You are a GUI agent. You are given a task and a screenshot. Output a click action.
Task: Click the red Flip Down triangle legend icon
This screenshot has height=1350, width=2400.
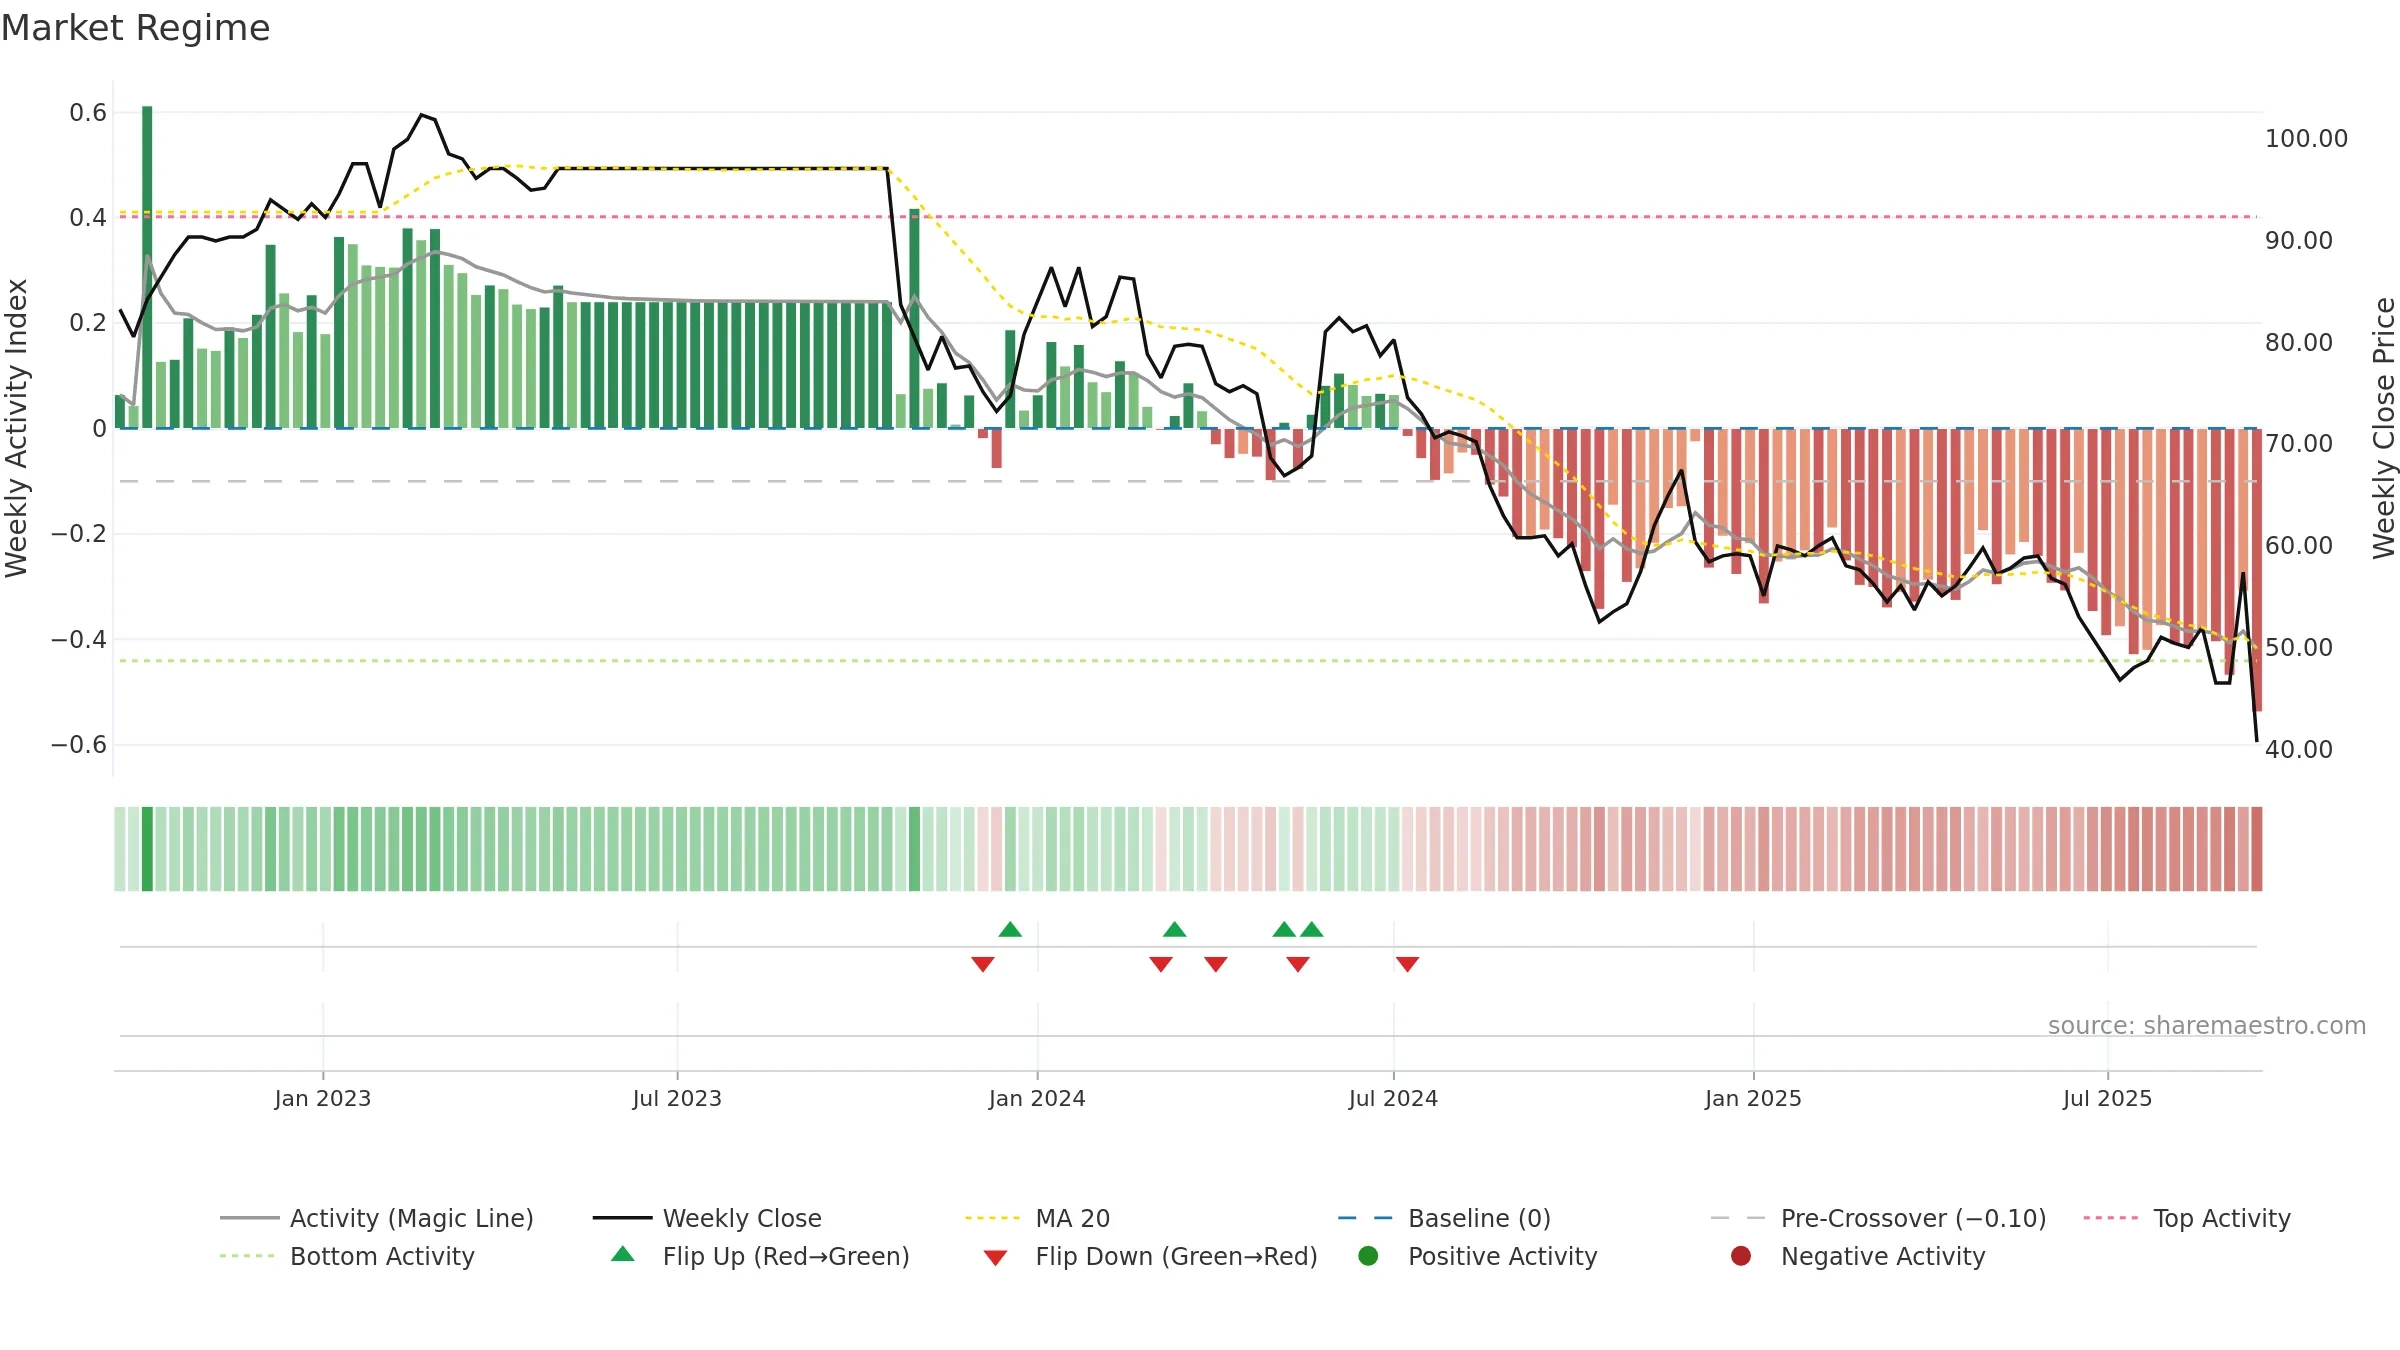pyautogui.click(x=995, y=1258)
